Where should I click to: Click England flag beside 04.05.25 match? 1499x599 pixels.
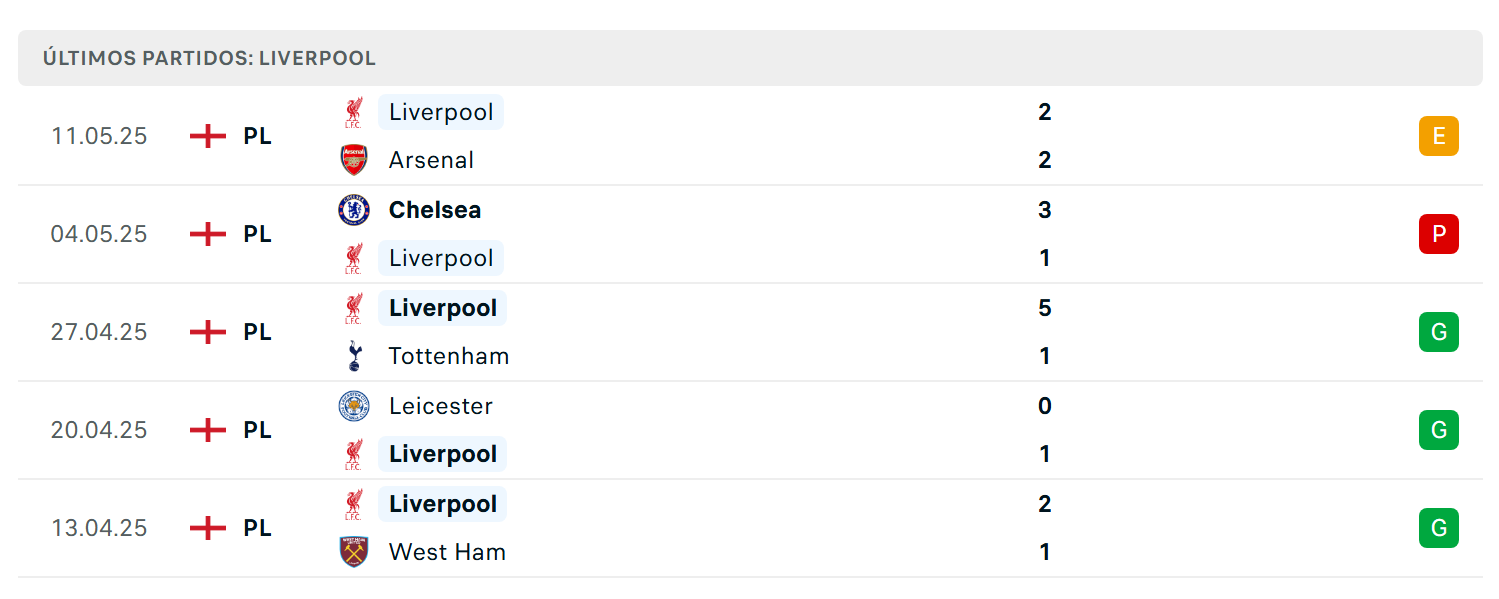point(208,234)
